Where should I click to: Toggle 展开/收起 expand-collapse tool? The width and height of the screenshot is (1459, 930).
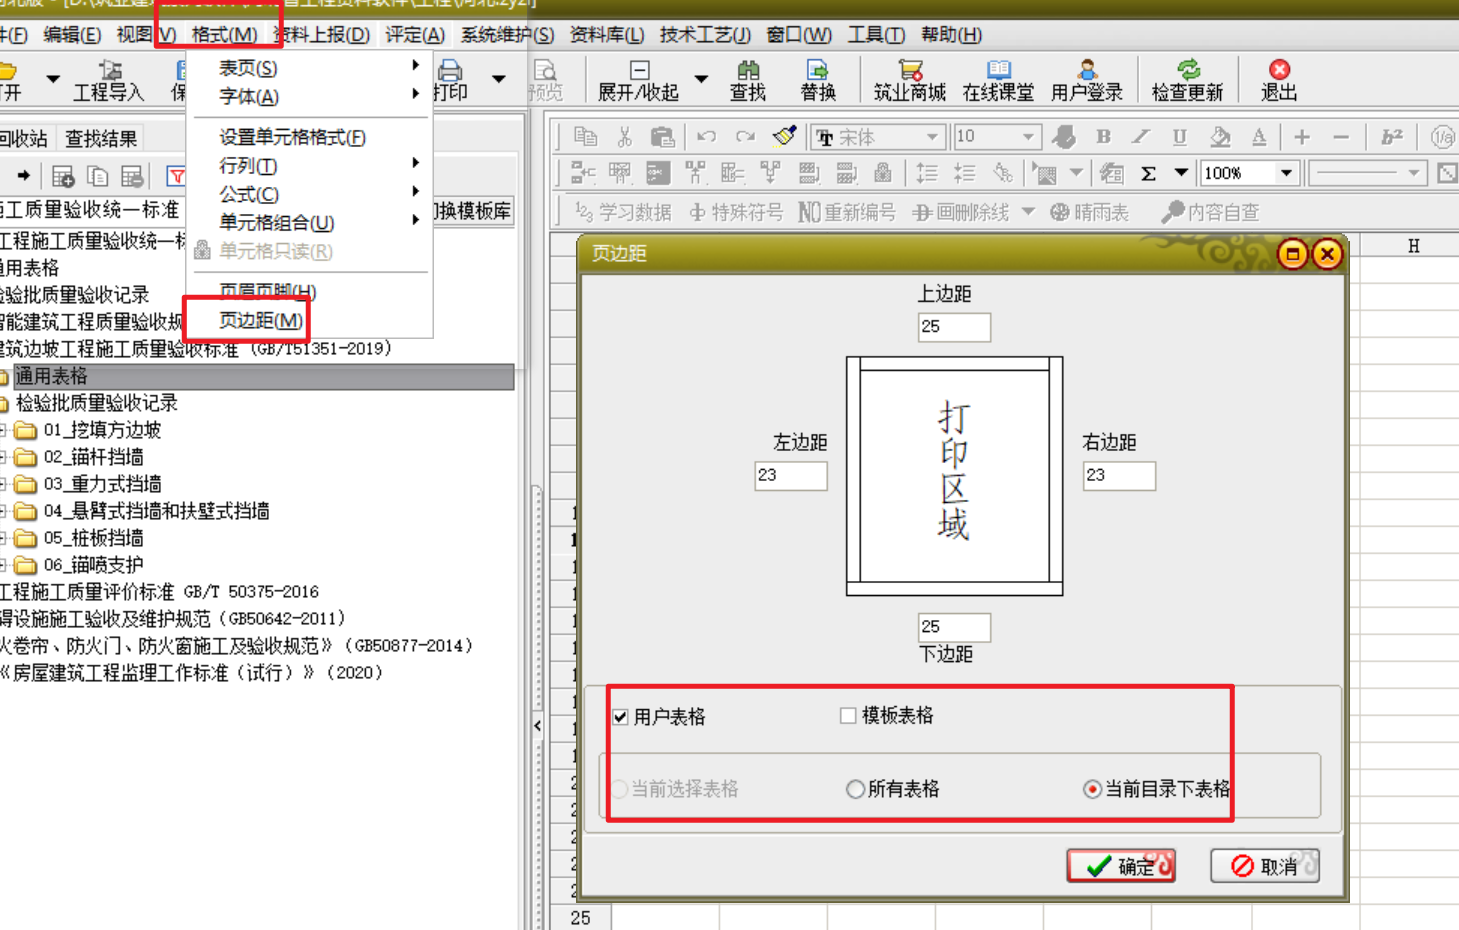click(638, 81)
